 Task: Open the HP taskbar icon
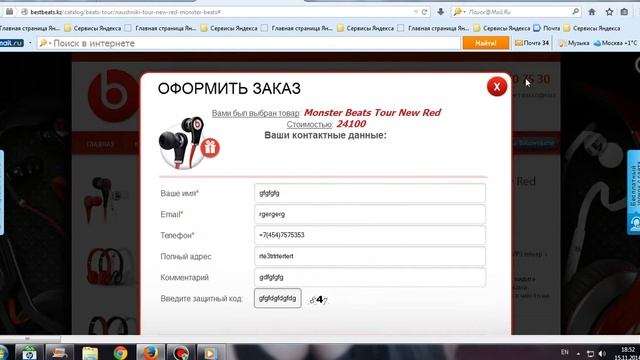29,353
